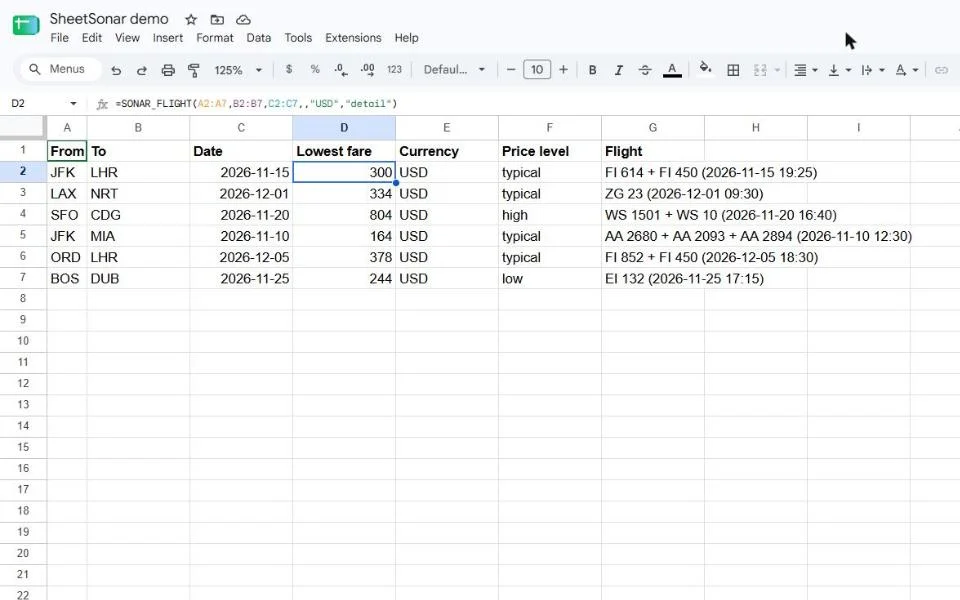This screenshot has width=960, height=600.
Task: Check cloud save status icon
Action: (x=243, y=20)
